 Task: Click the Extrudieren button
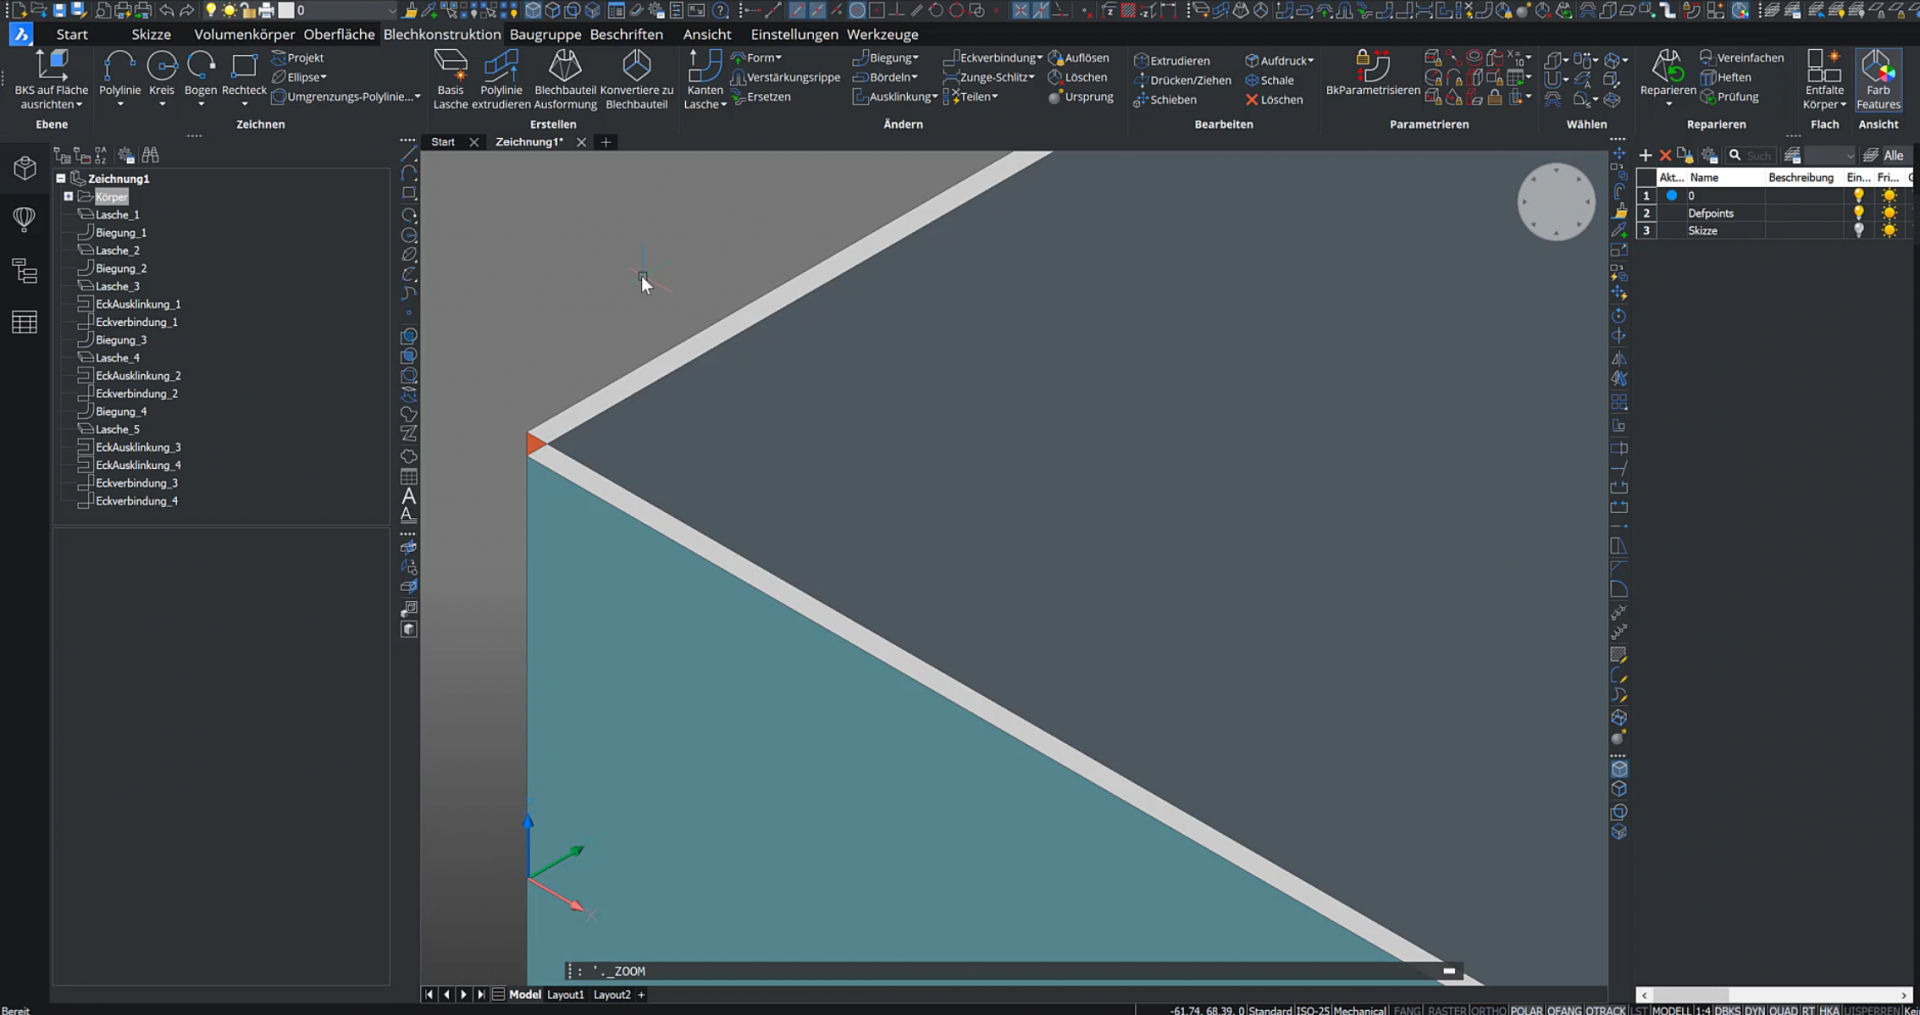(x=1172, y=61)
